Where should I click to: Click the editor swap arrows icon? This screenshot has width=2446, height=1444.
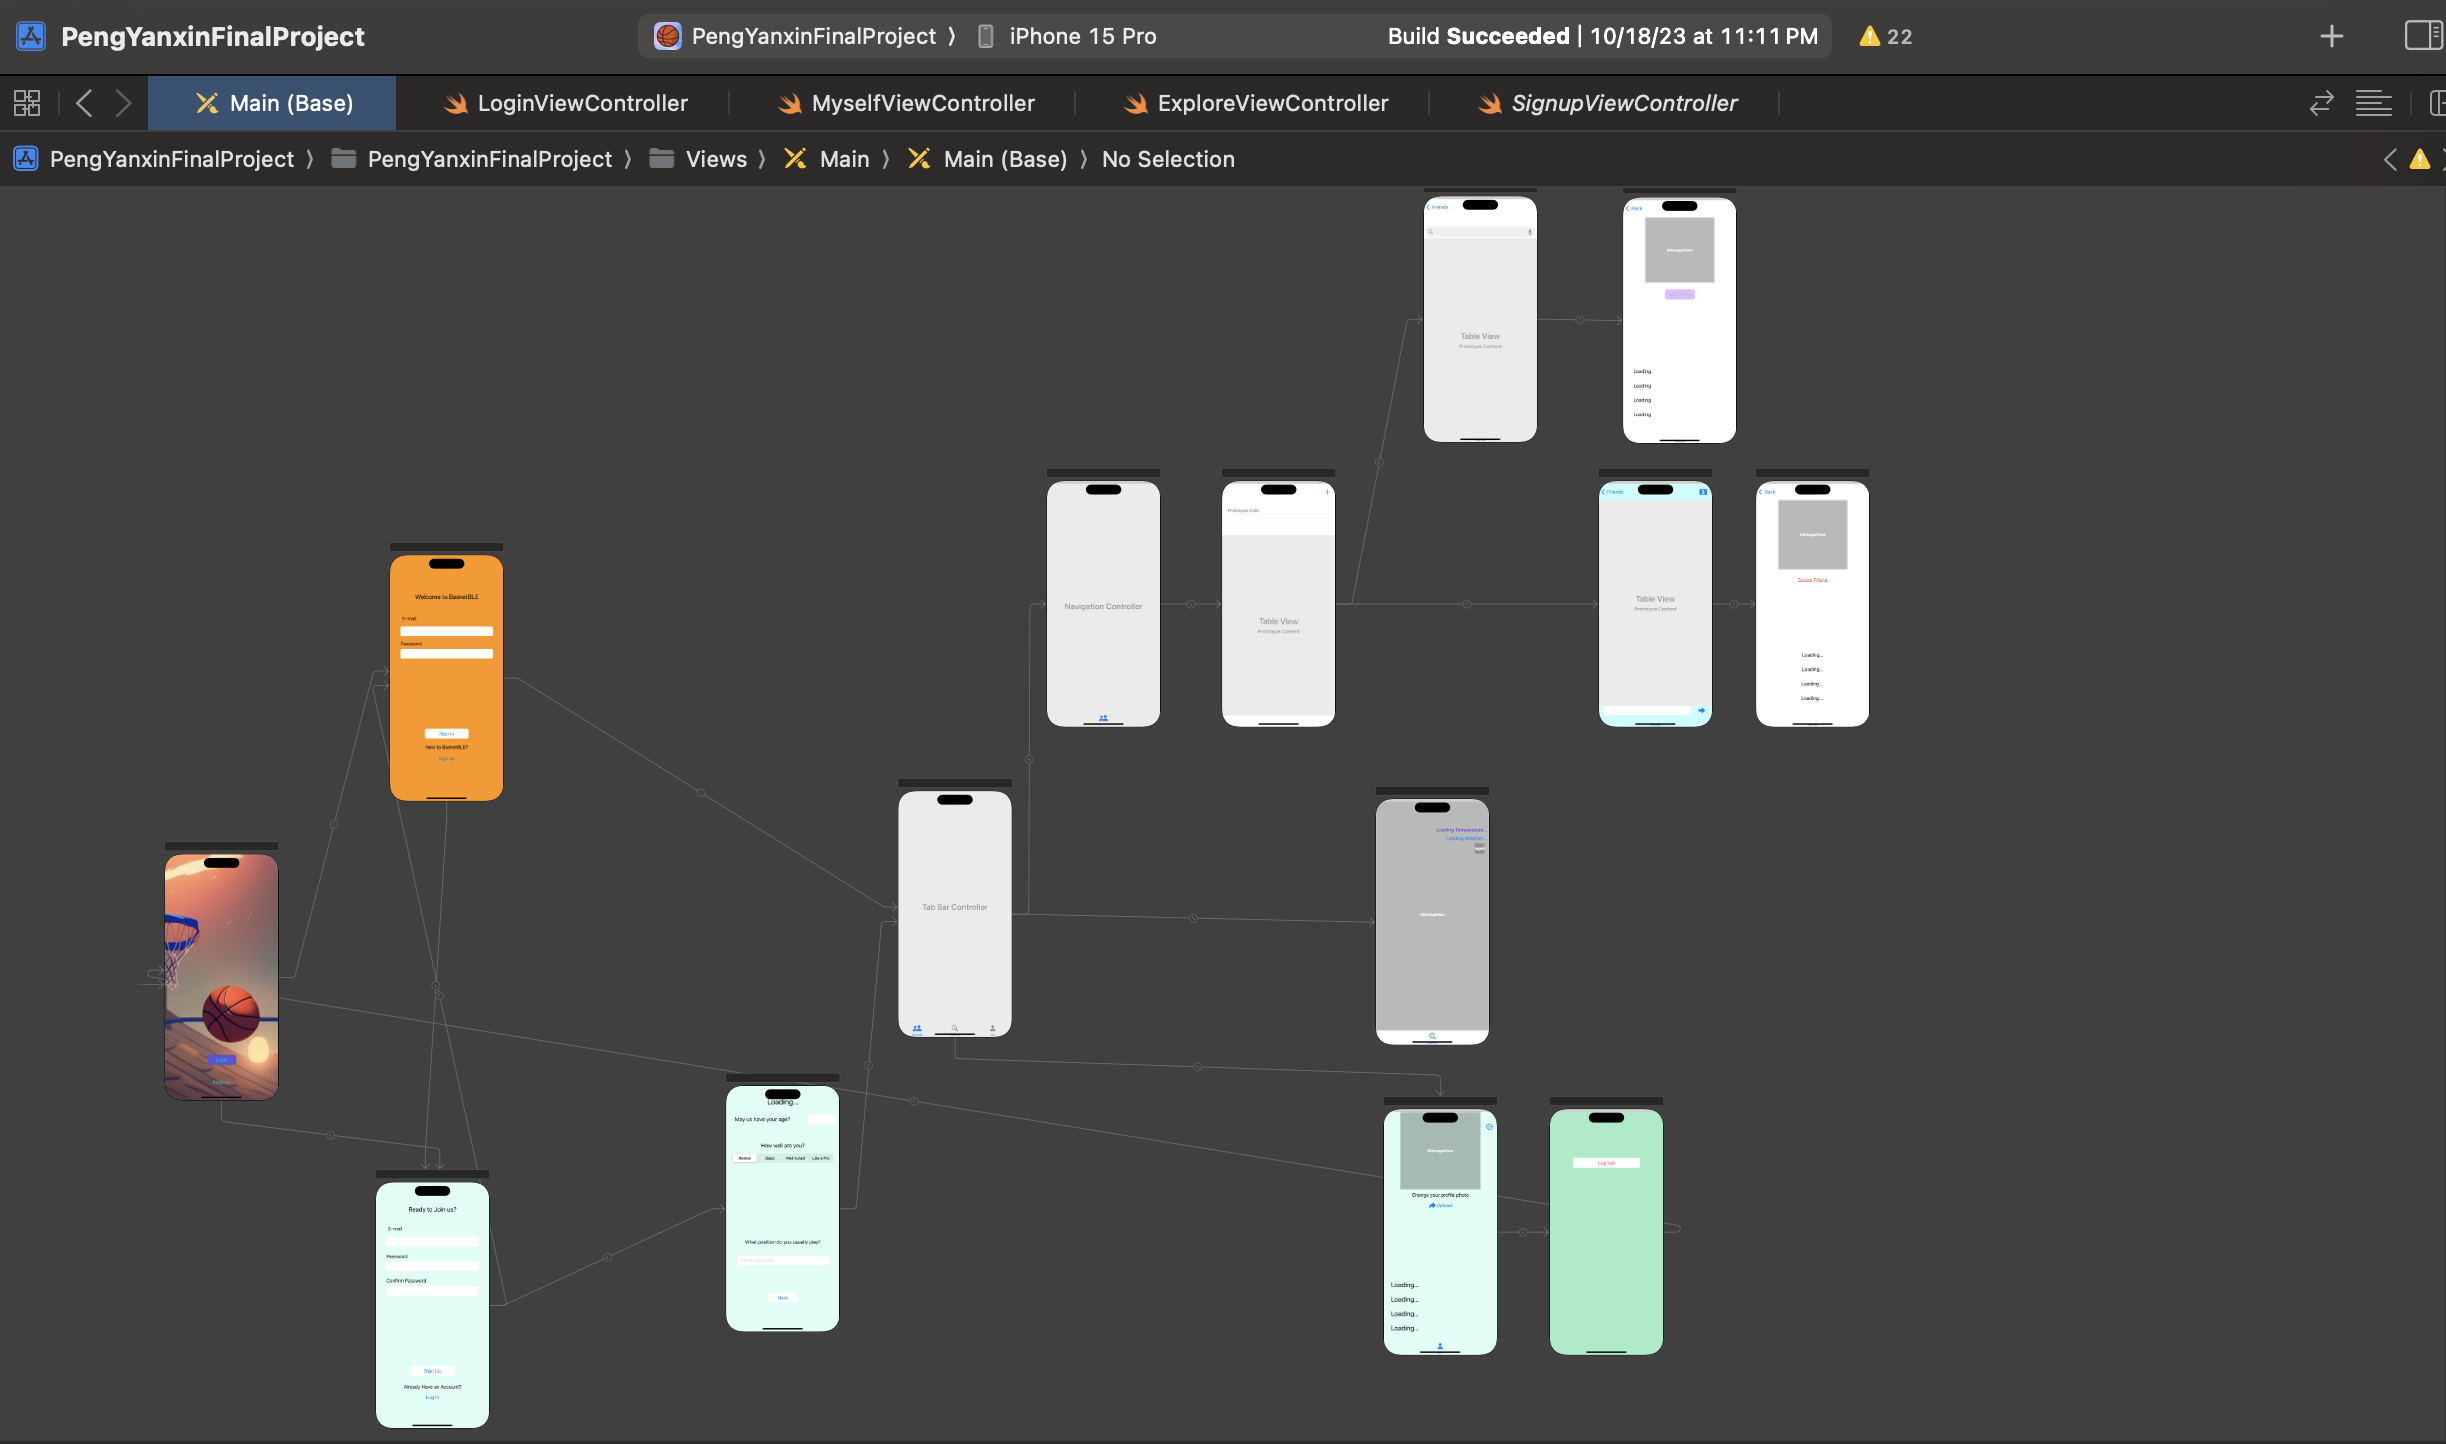pyautogui.click(x=2321, y=103)
